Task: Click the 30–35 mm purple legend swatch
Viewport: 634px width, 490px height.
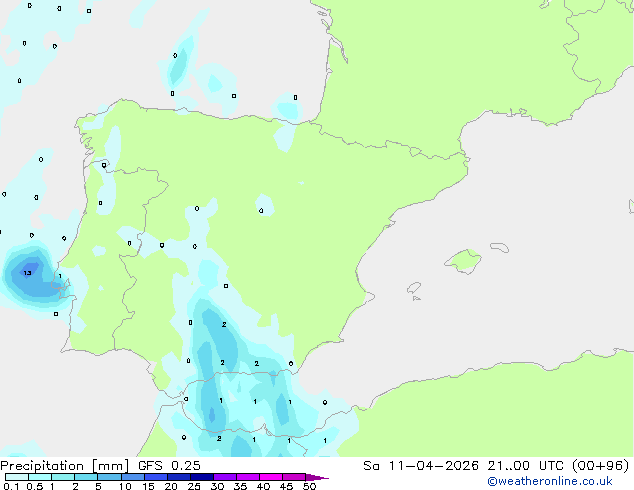Action: (x=224, y=477)
